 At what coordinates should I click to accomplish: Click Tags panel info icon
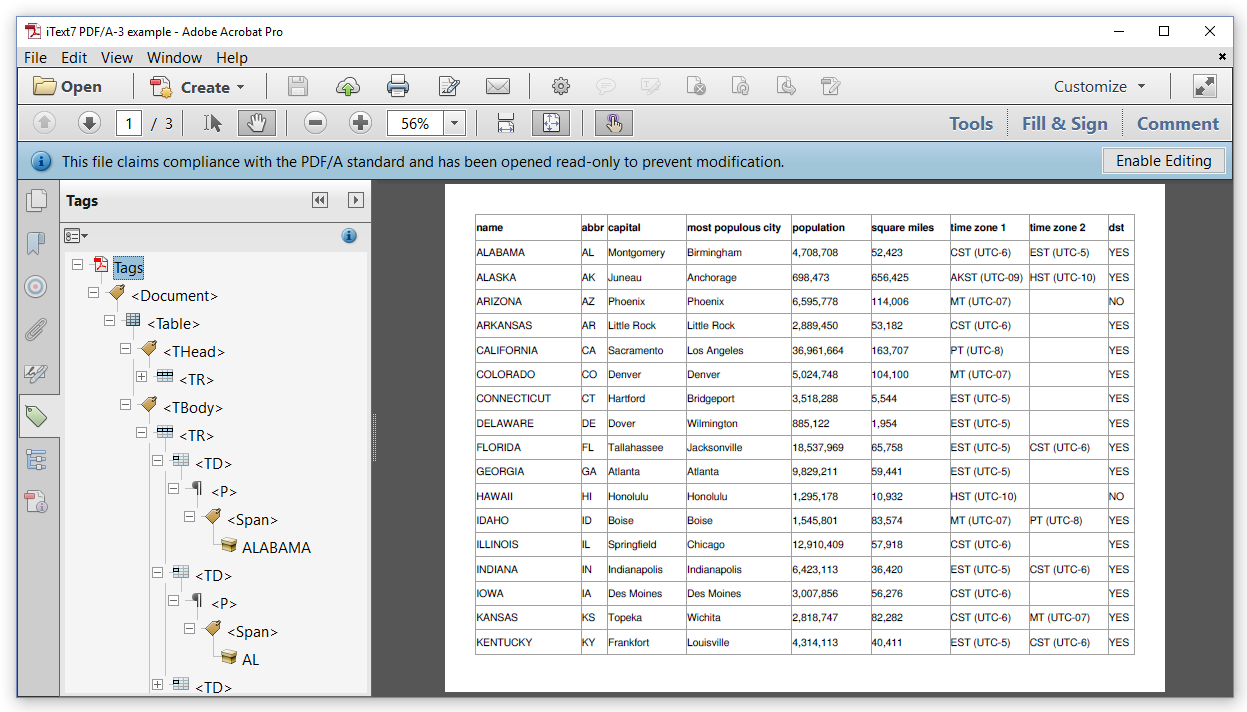(349, 236)
